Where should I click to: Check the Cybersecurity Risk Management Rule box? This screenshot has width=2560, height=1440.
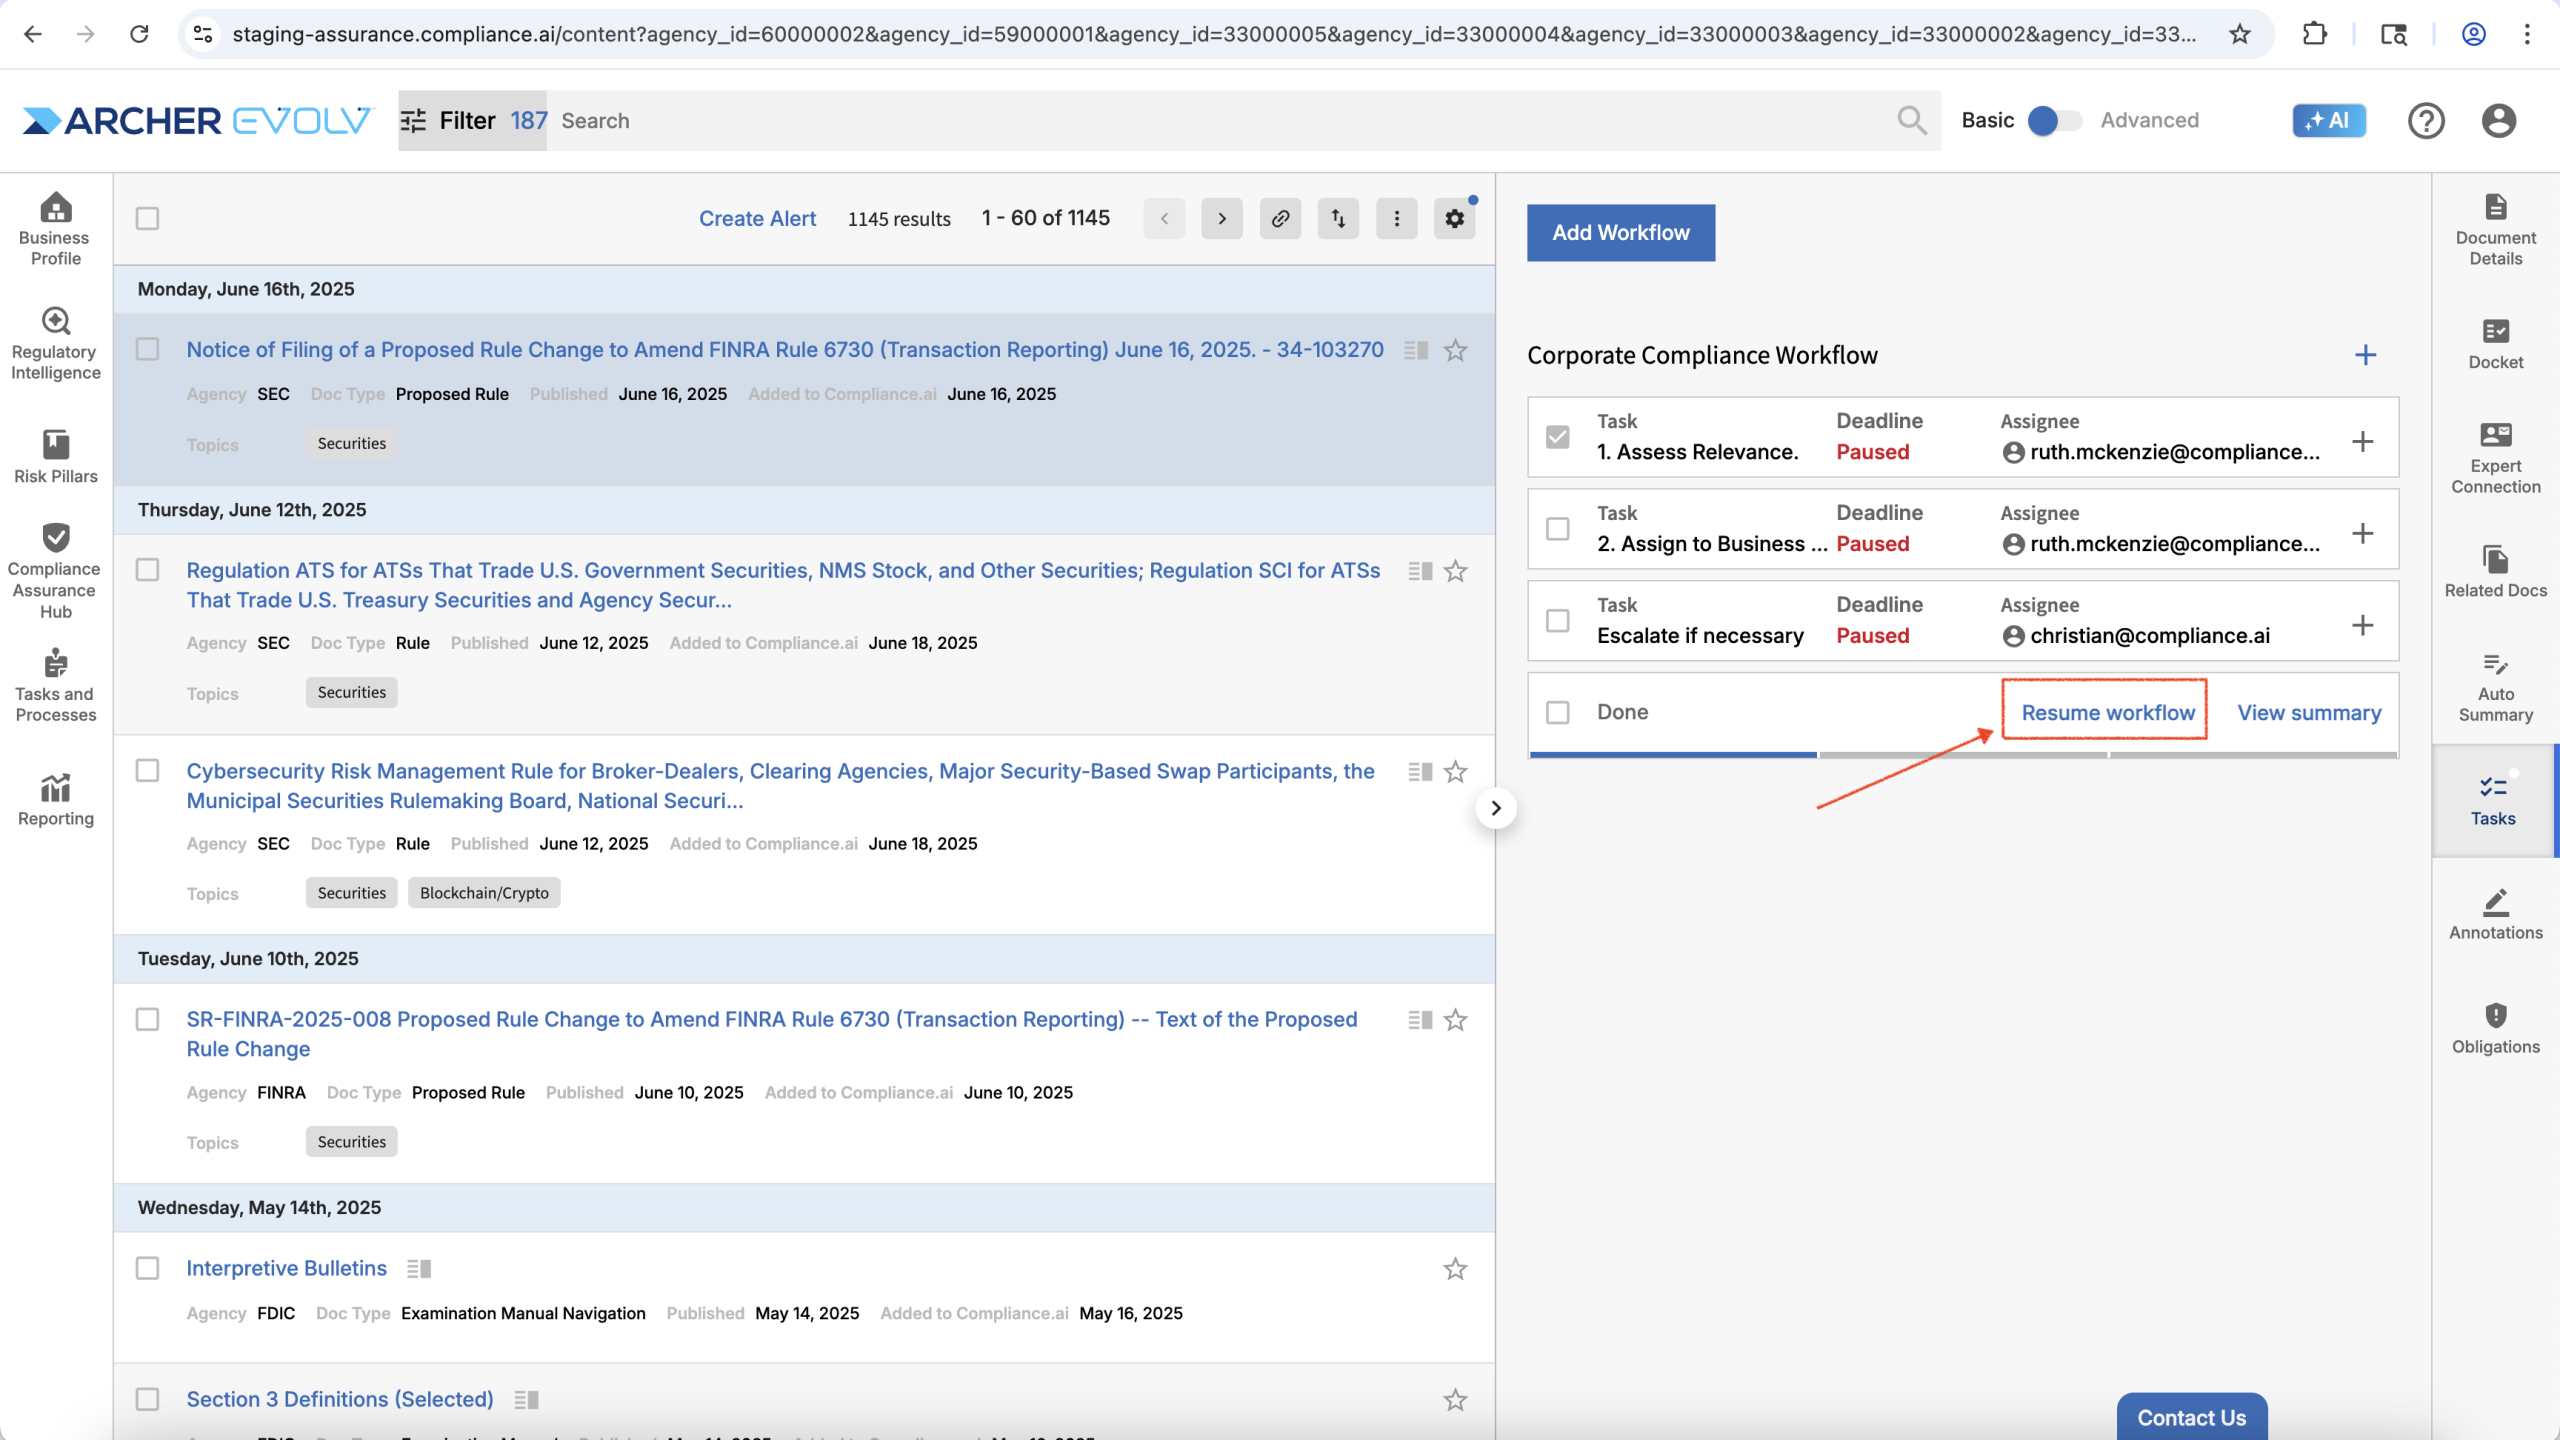coord(147,771)
